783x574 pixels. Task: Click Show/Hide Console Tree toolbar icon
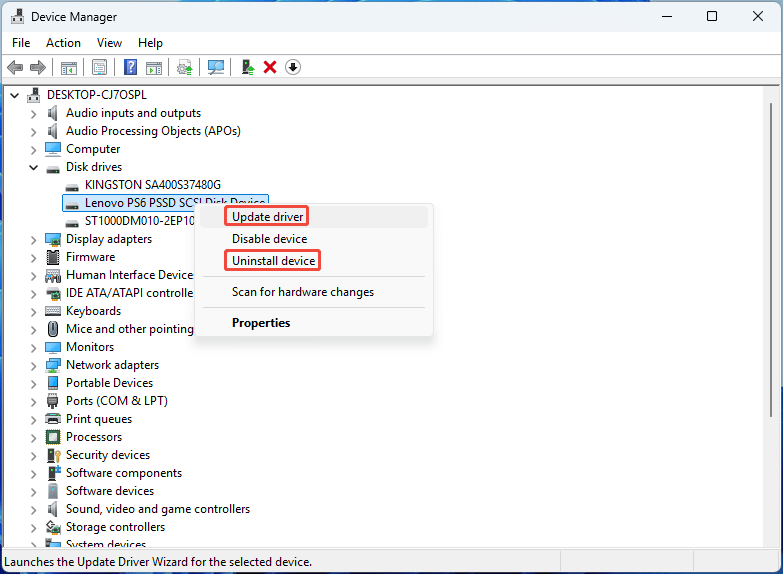coord(69,67)
